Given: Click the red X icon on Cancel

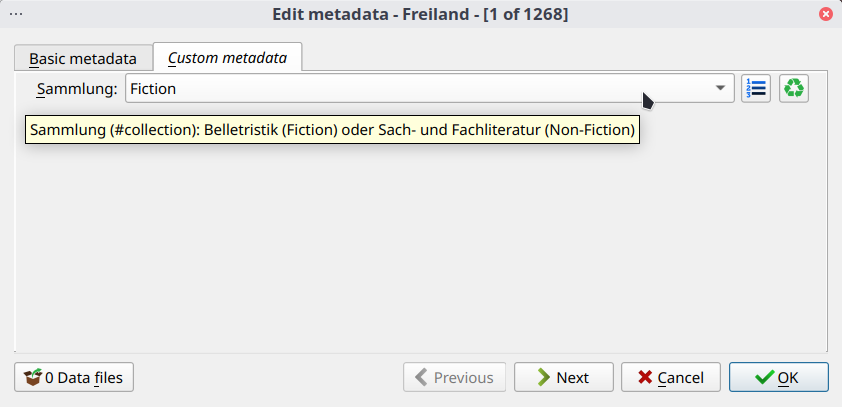Looking at the screenshot, I should [x=646, y=377].
